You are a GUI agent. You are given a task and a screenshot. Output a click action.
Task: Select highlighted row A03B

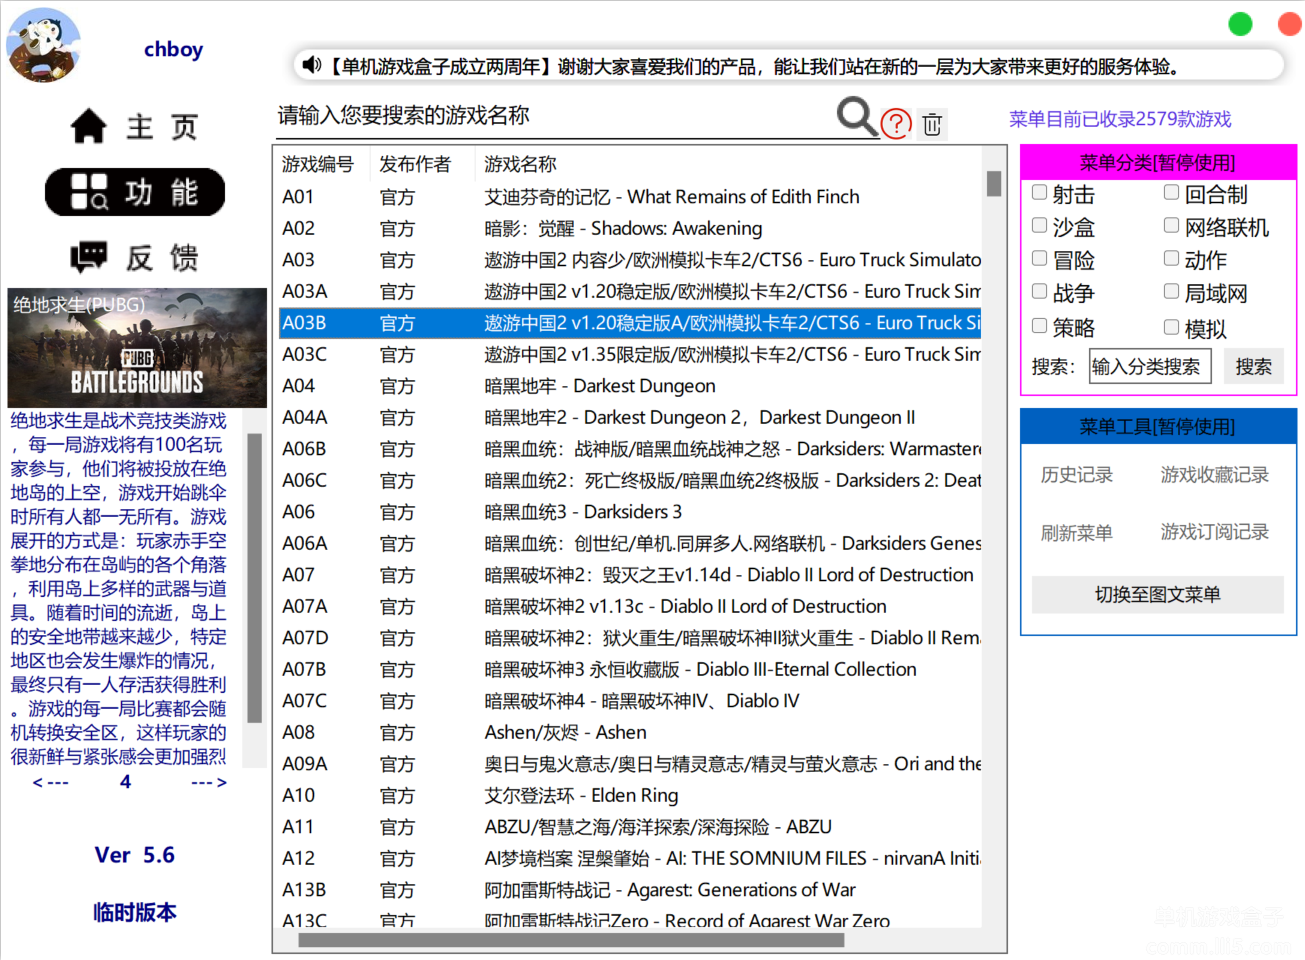point(630,323)
